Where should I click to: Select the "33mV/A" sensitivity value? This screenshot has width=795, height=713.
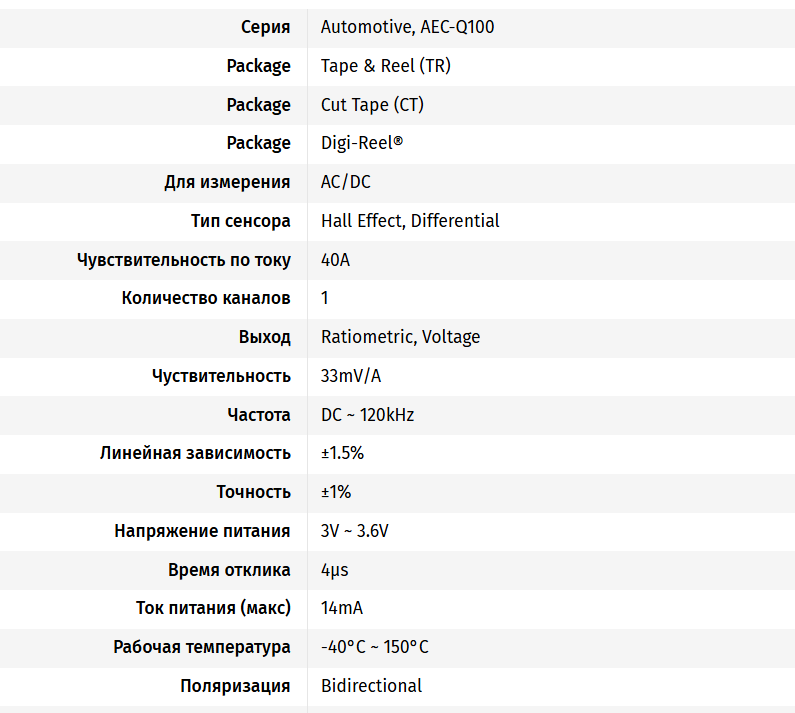[351, 376]
